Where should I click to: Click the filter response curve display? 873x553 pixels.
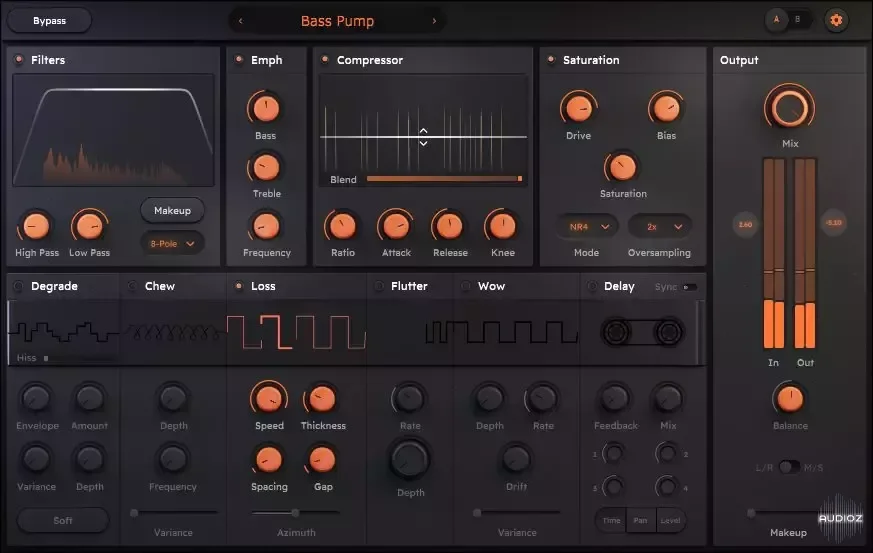coord(114,130)
